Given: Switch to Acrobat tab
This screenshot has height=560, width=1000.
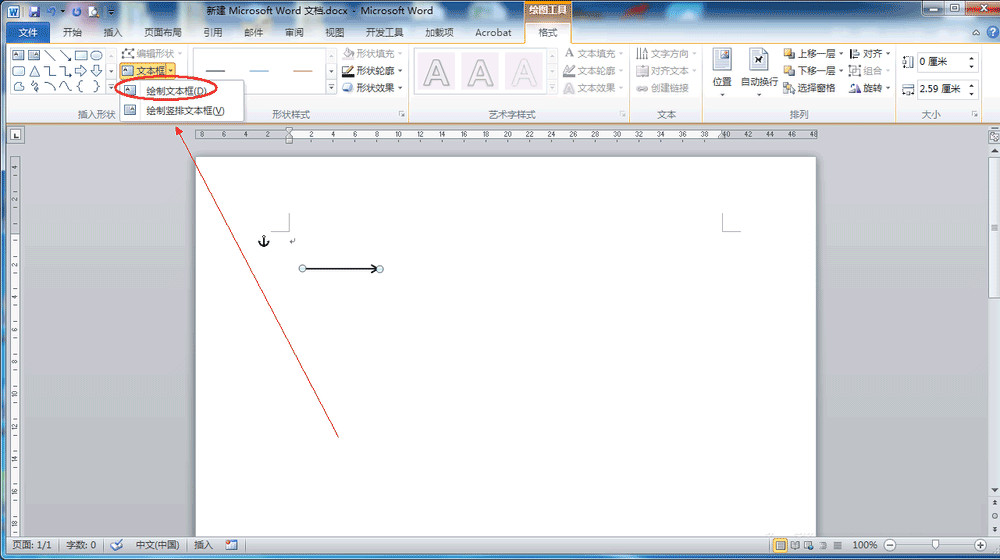Looking at the screenshot, I should point(493,33).
